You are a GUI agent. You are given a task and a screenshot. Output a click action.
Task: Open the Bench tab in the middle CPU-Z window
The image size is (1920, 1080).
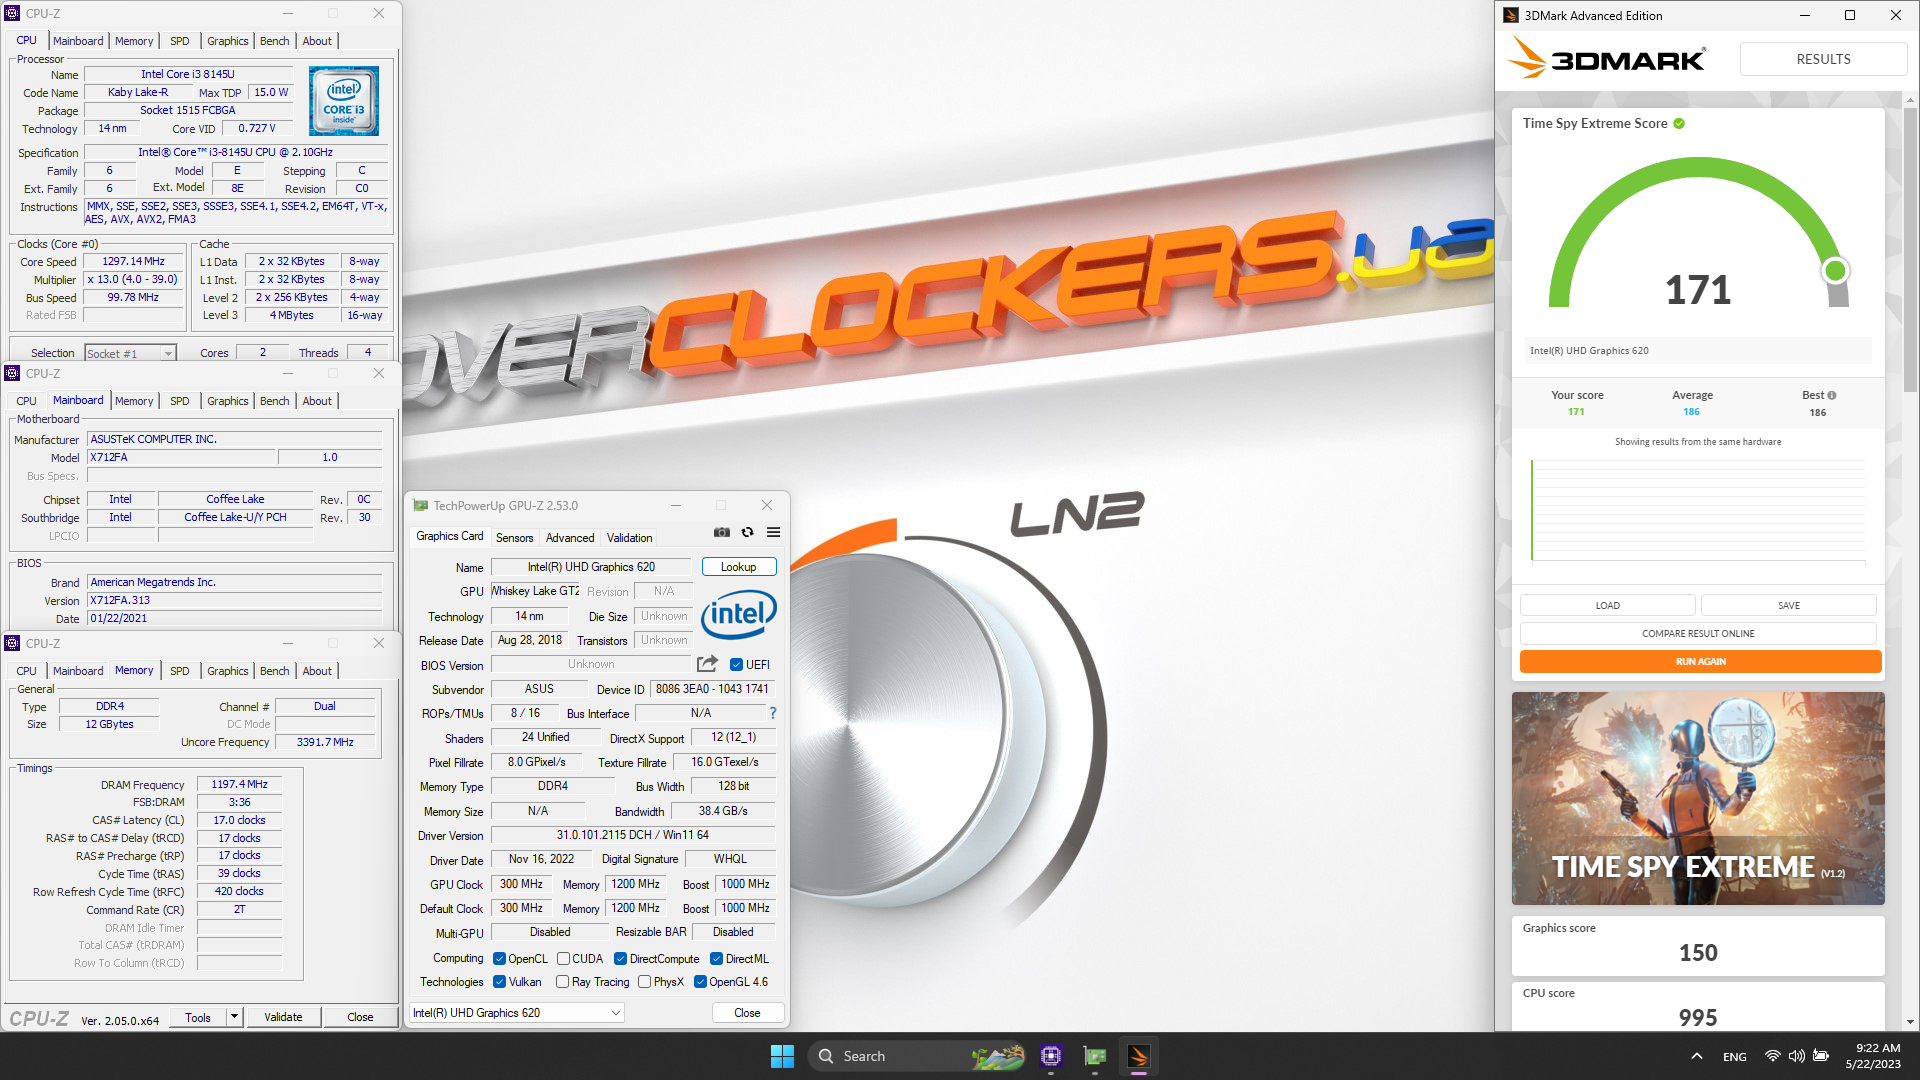(274, 401)
